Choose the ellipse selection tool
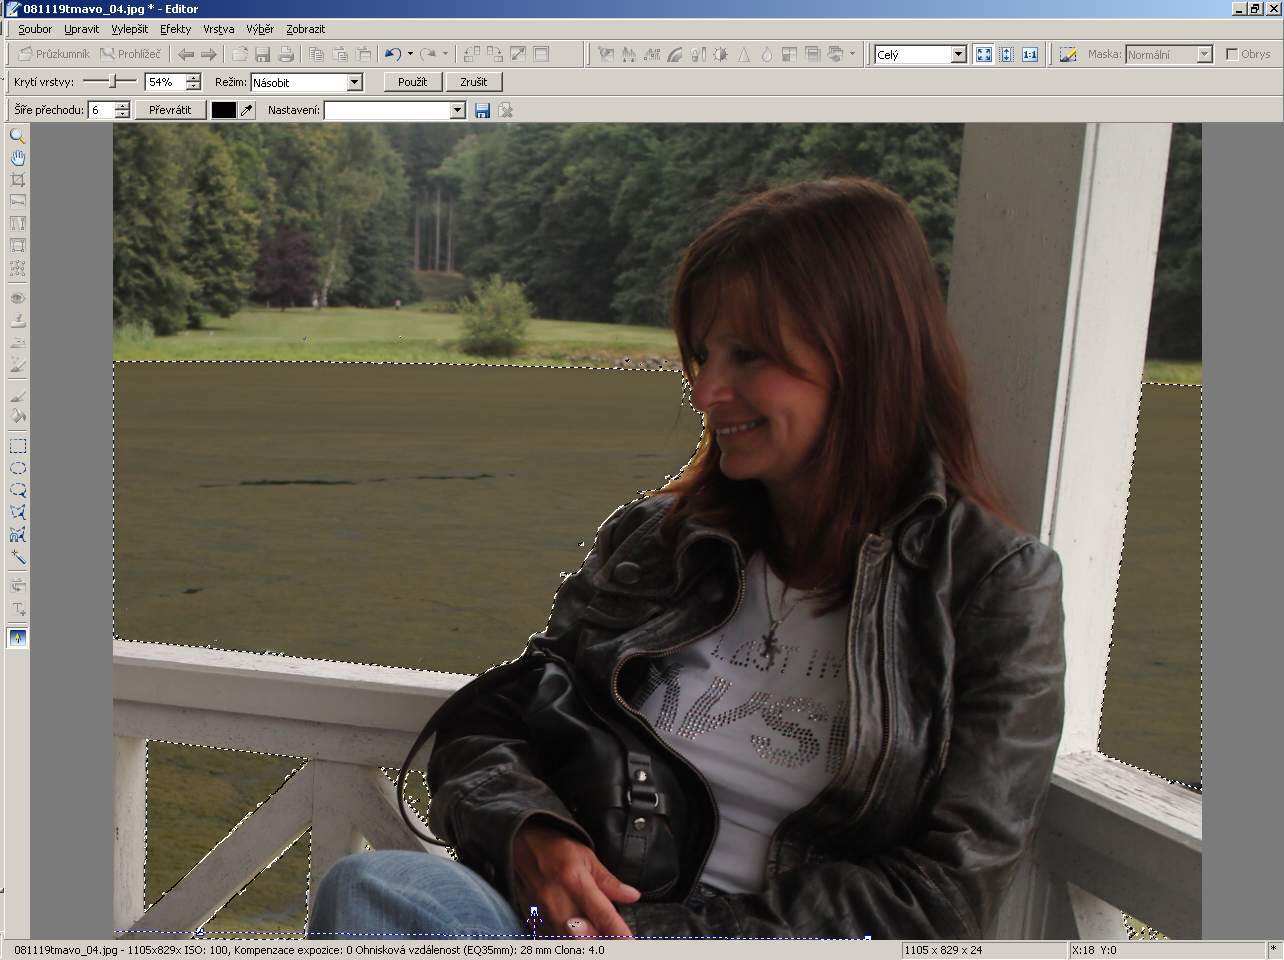Image resolution: width=1284 pixels, height=960 pixels. point(17,468)
